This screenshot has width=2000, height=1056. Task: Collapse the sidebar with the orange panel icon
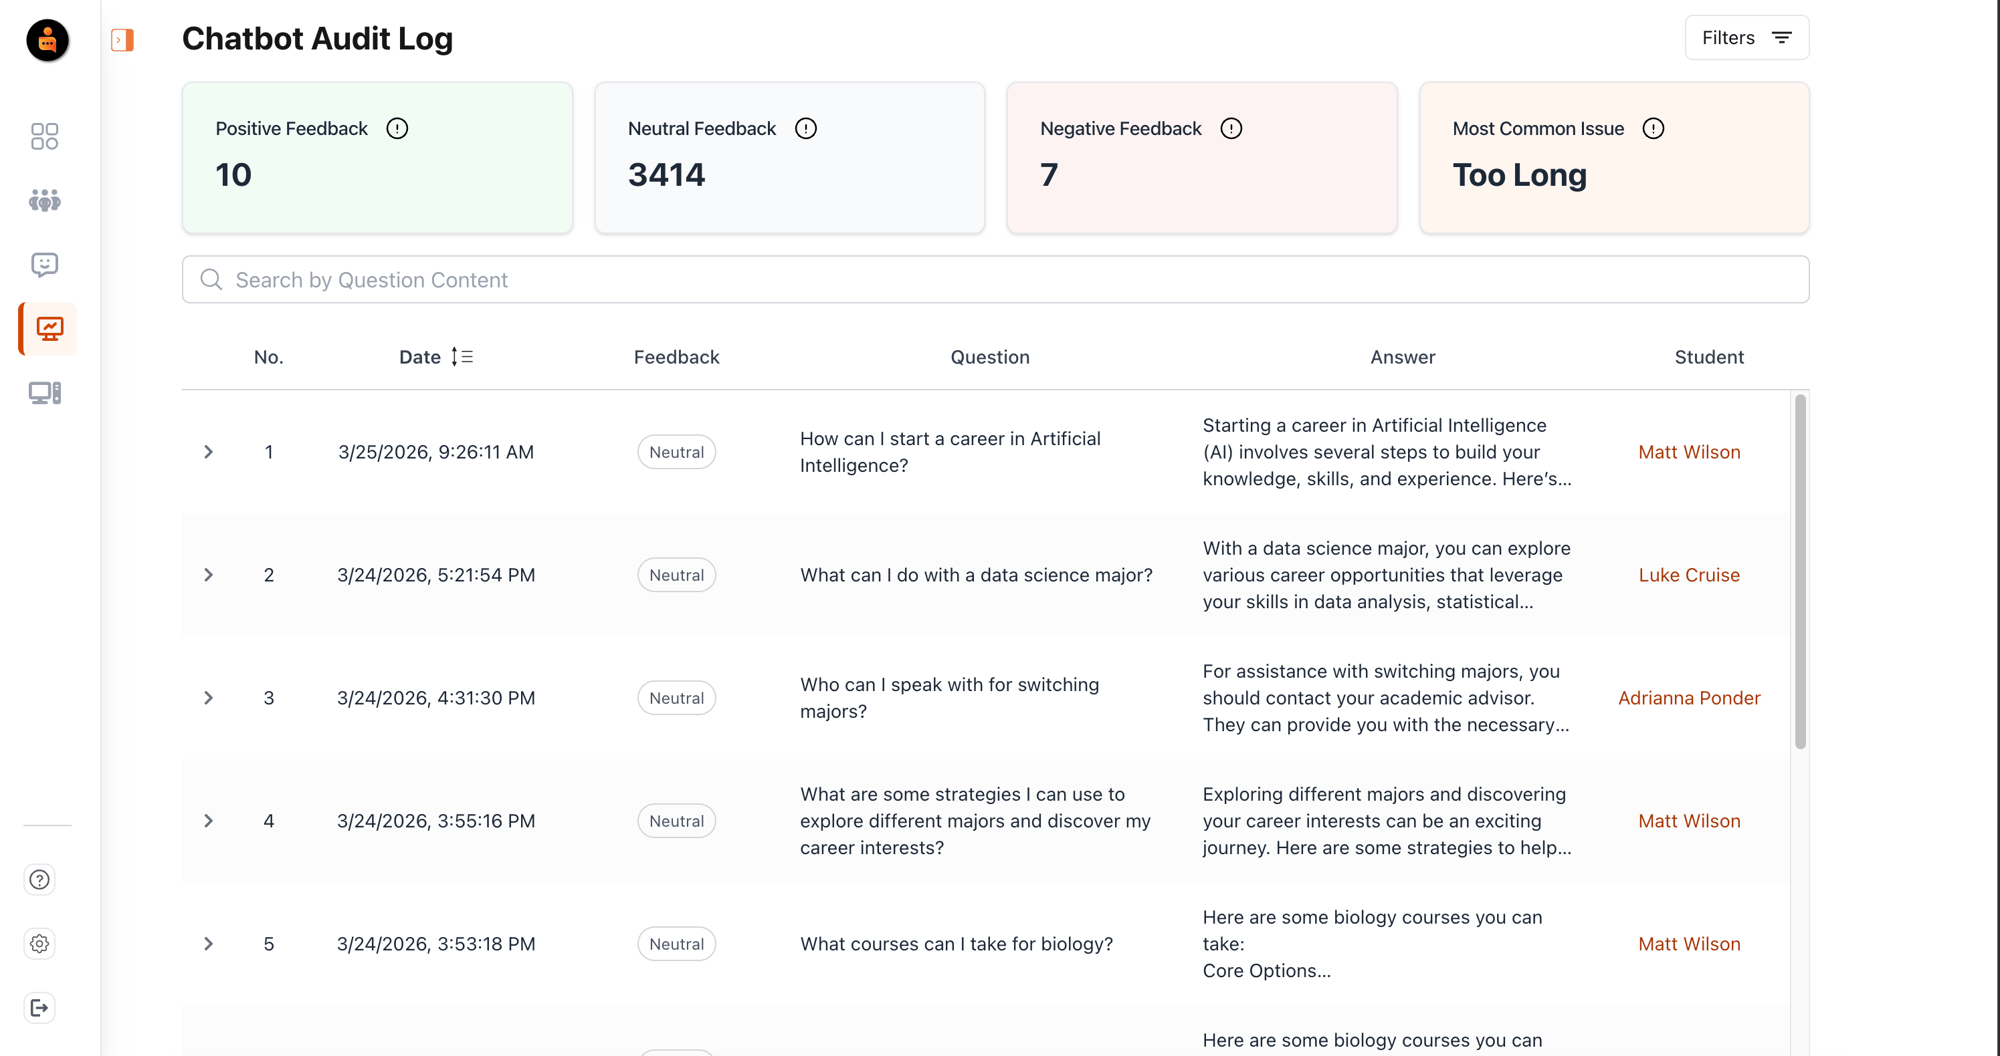(x=121, y=38)
